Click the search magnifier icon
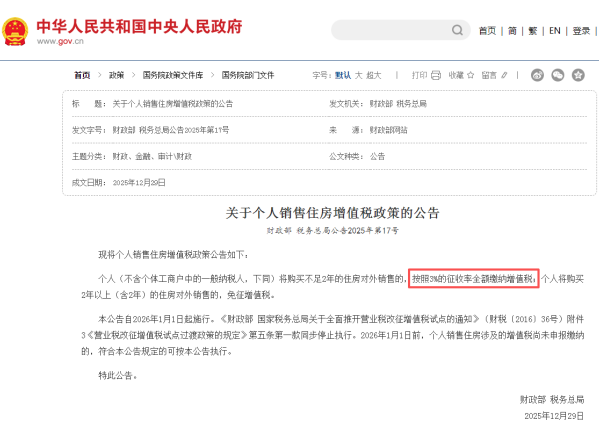Viewport: 599px width, 425px height. 457,30
